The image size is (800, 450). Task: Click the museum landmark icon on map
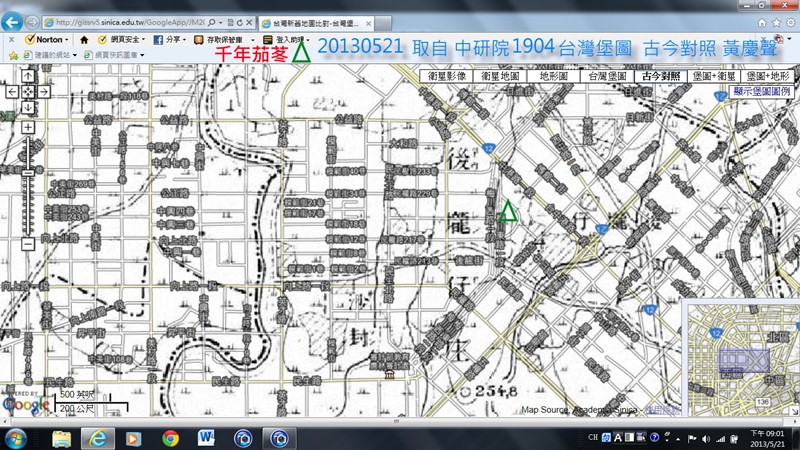click(x=389, y=374)
